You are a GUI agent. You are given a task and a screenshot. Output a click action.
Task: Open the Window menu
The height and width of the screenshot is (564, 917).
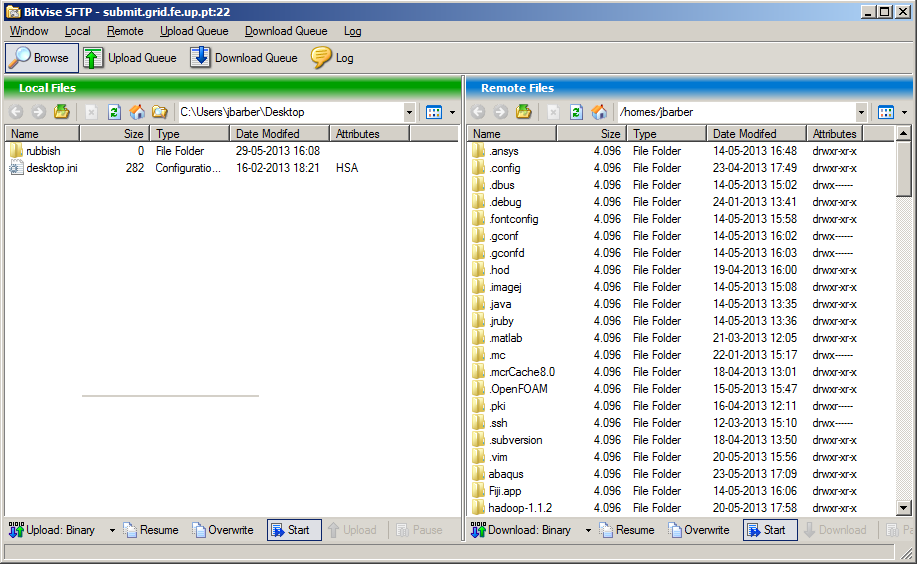[x=29, y=31]
